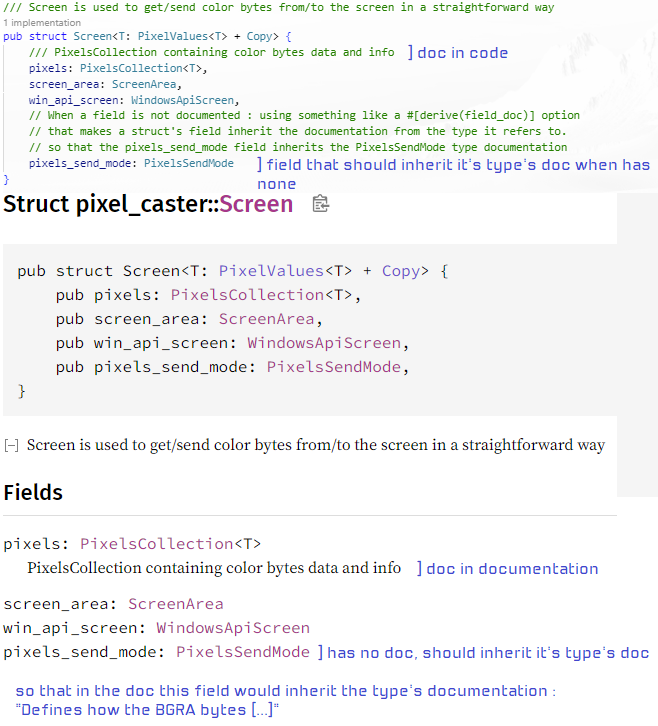Viewport: 658px width, 726px height.
Task: Open PixelsSendMode link in declaration block
Action: coord(333,367)
